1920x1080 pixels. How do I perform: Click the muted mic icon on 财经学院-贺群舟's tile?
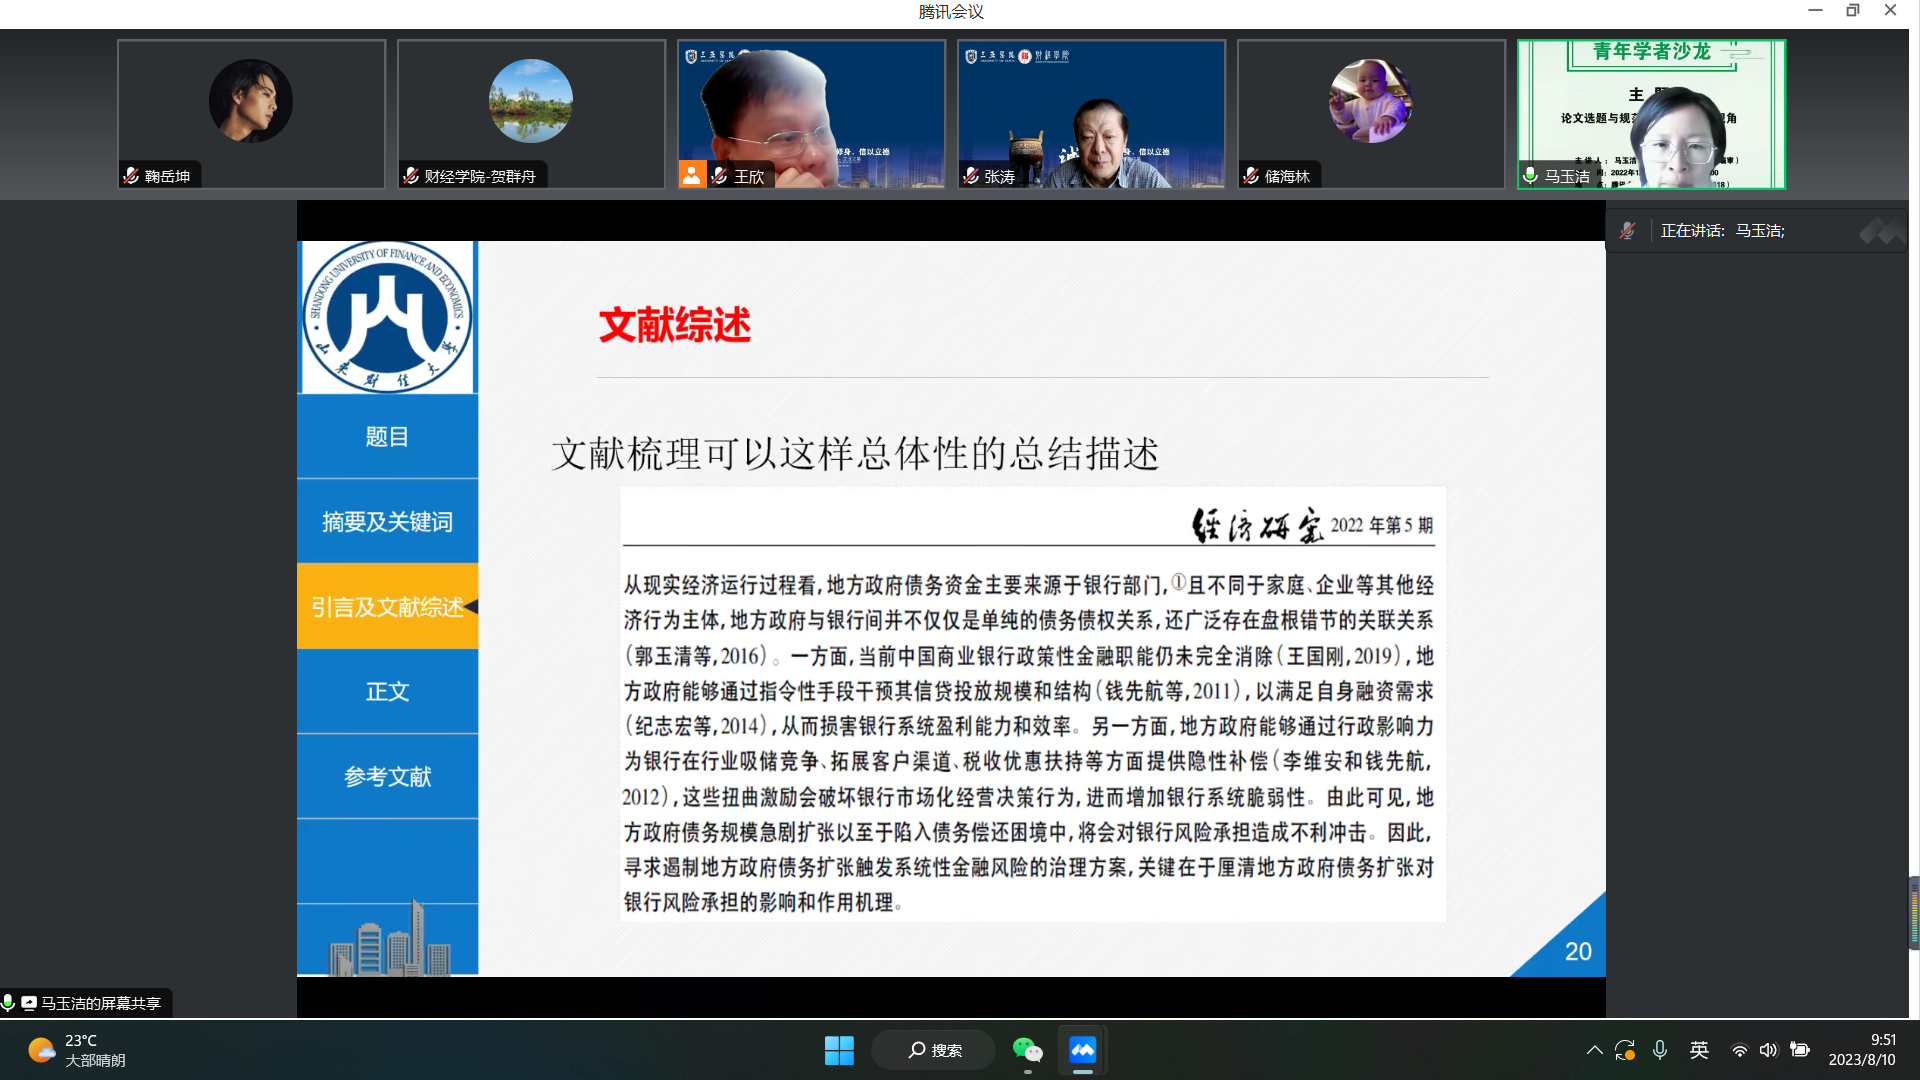(x=410, y=175)
